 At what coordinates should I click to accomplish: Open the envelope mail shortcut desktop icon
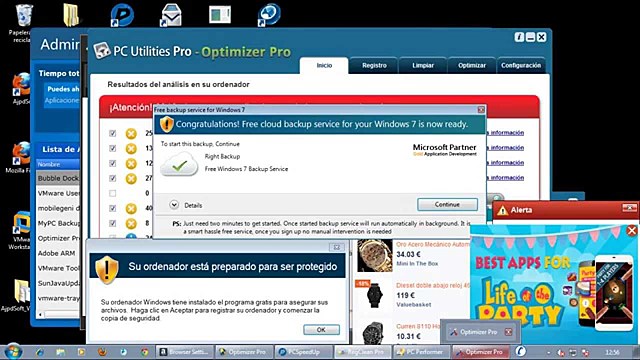tap(171, 15)
